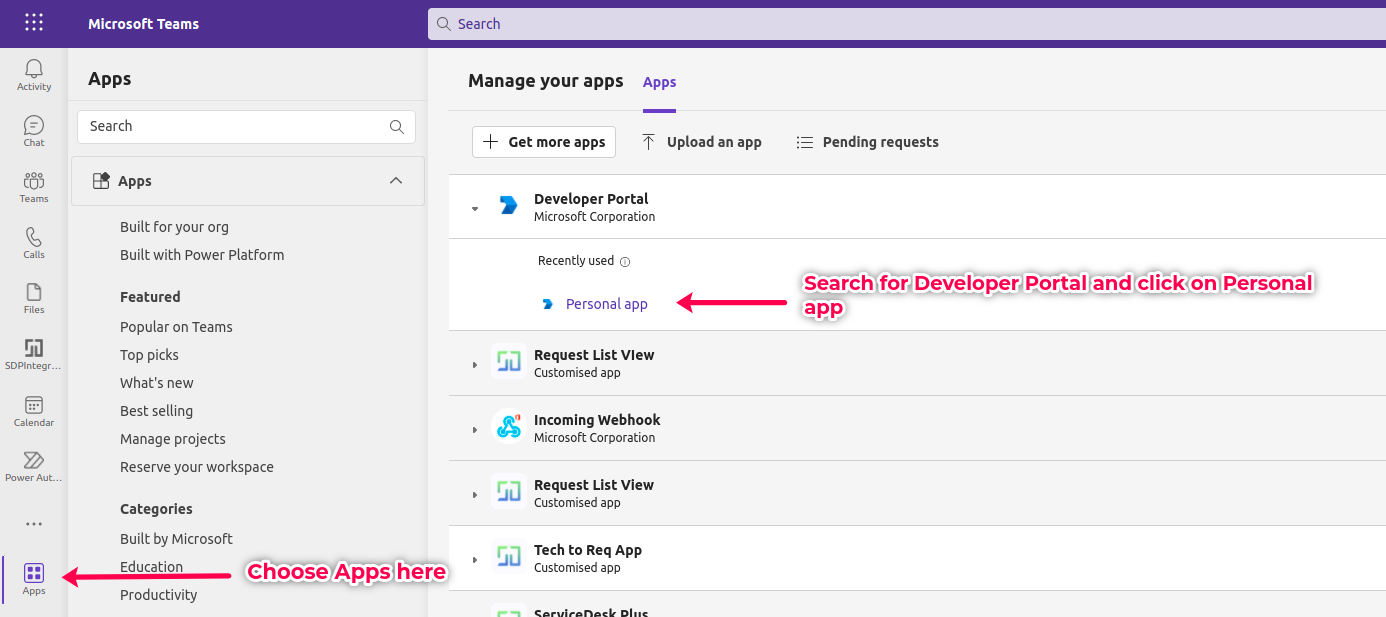The height and width of the screenshot is (617, 1386).
Task: Collapse the Developer Portal row
Action: click(x=476, y=208)
